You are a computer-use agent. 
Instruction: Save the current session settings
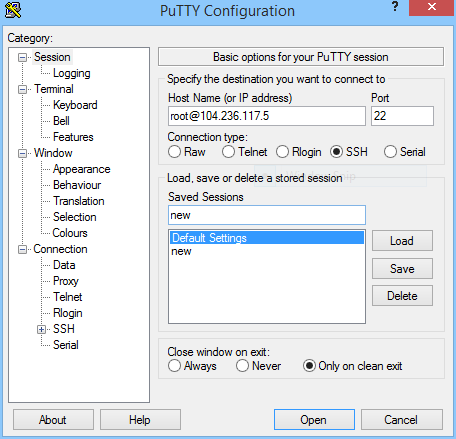(402, 269)
